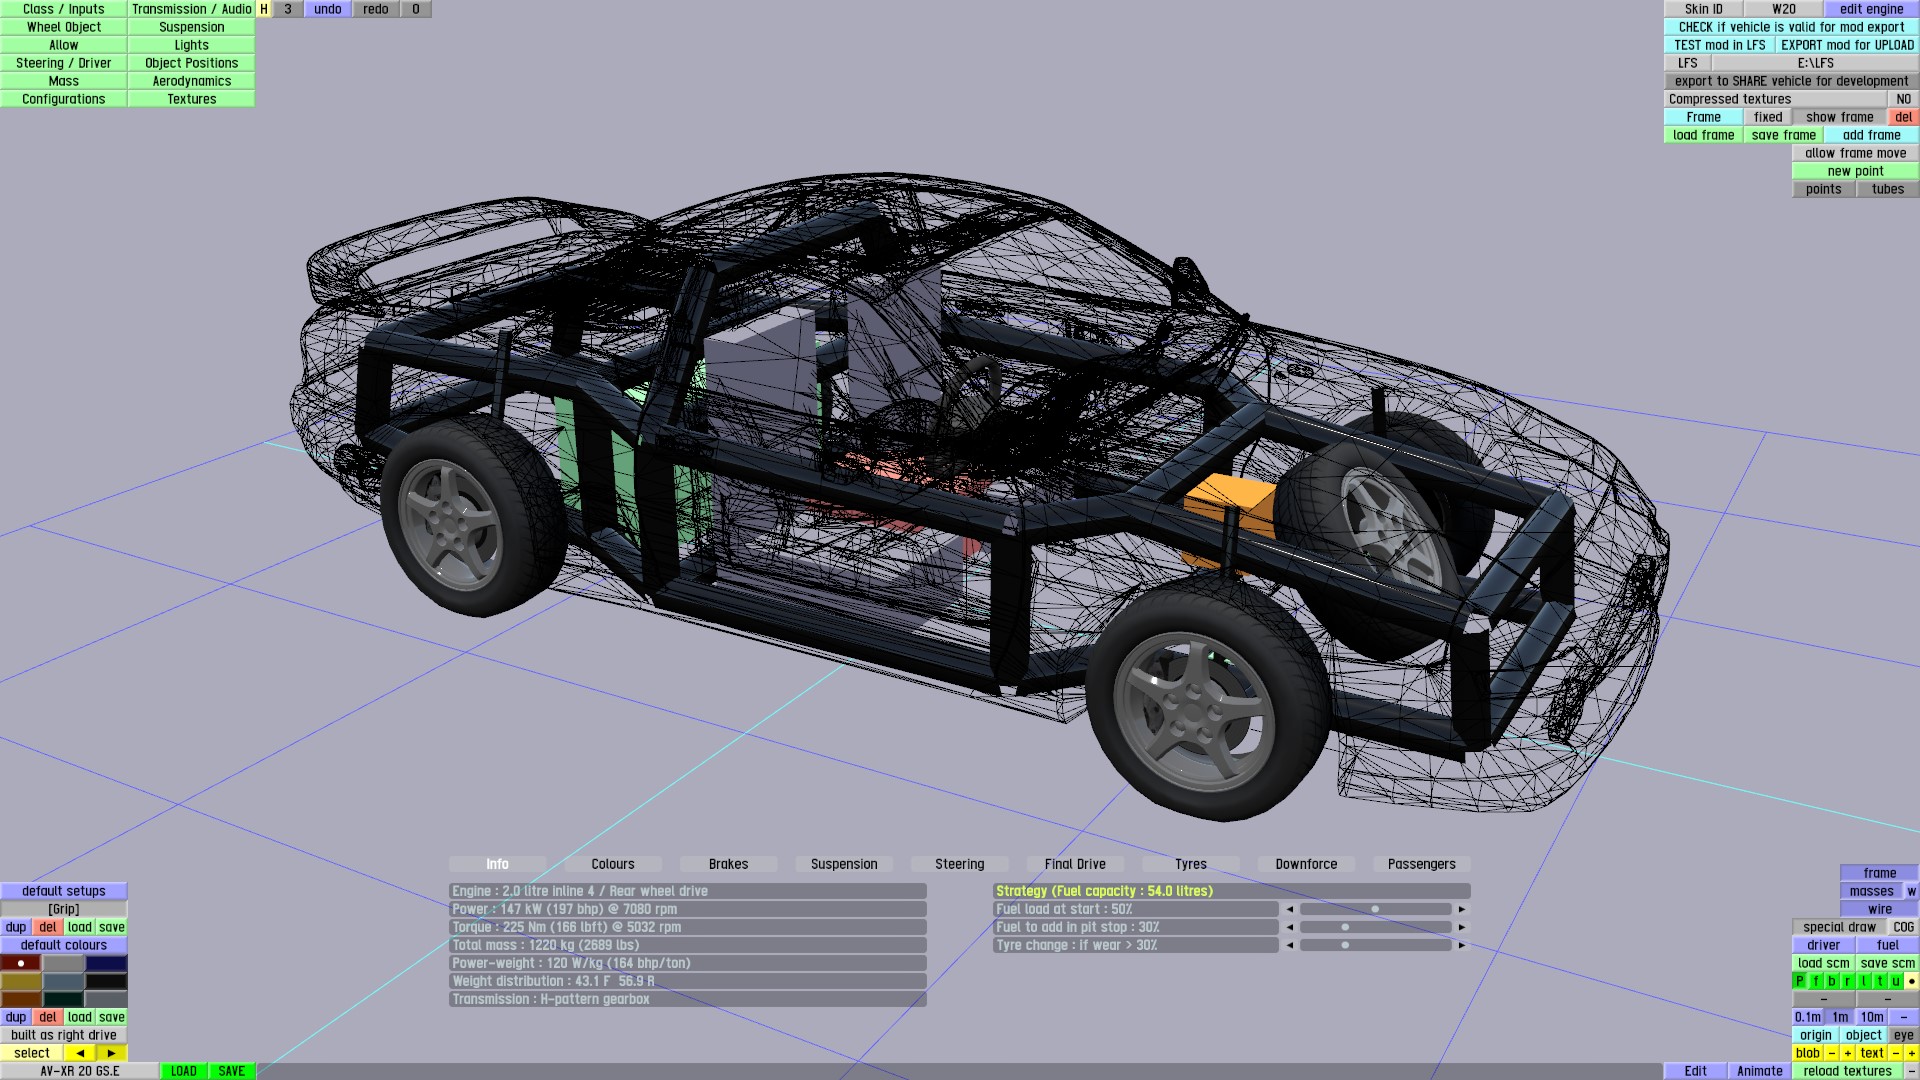The height and width of the screenshot is (1080, 1920).
Task: Toggle COG special draw display
Action: click(x=1903, y=927)
